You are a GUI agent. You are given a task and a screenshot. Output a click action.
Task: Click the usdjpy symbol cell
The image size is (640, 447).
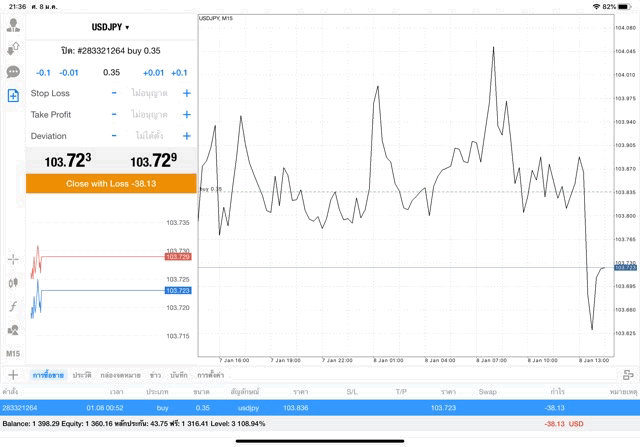coord(248,408)
